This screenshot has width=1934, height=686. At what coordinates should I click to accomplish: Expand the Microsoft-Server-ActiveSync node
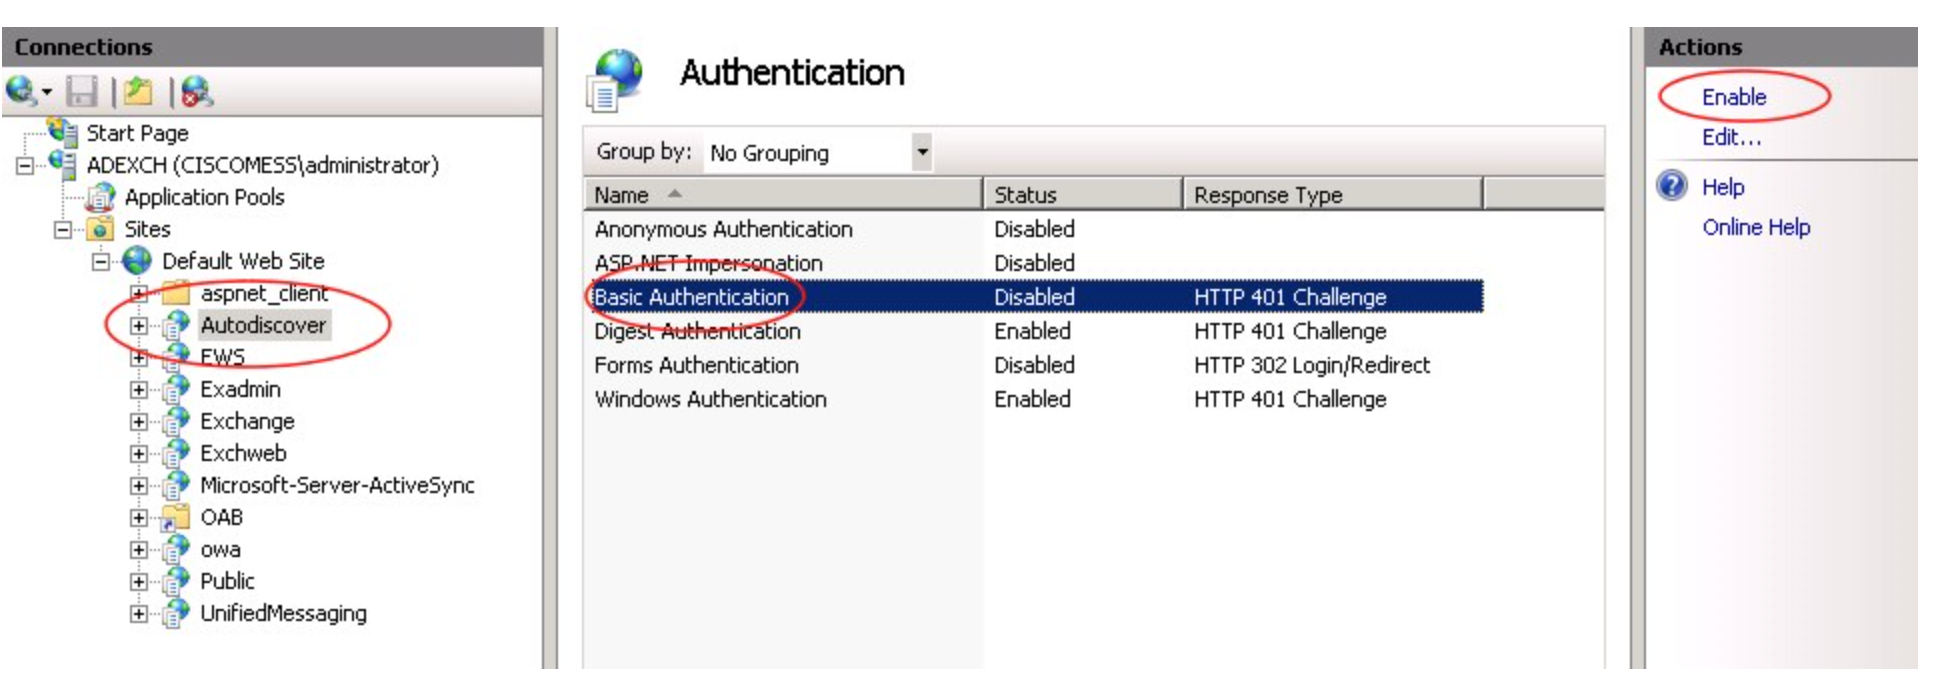[139, 486]
